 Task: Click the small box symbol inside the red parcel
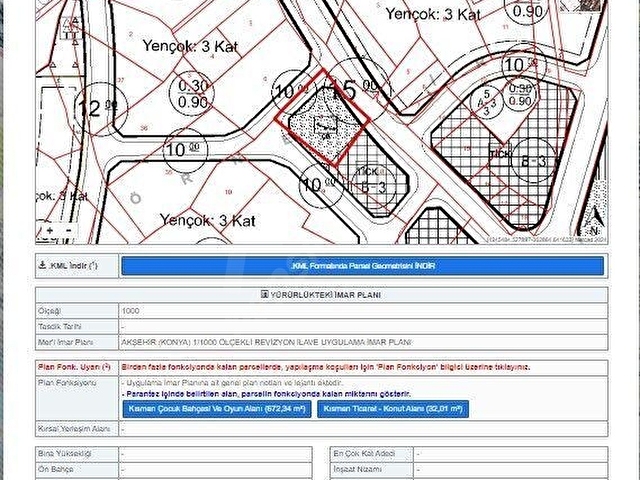(325, 124)
